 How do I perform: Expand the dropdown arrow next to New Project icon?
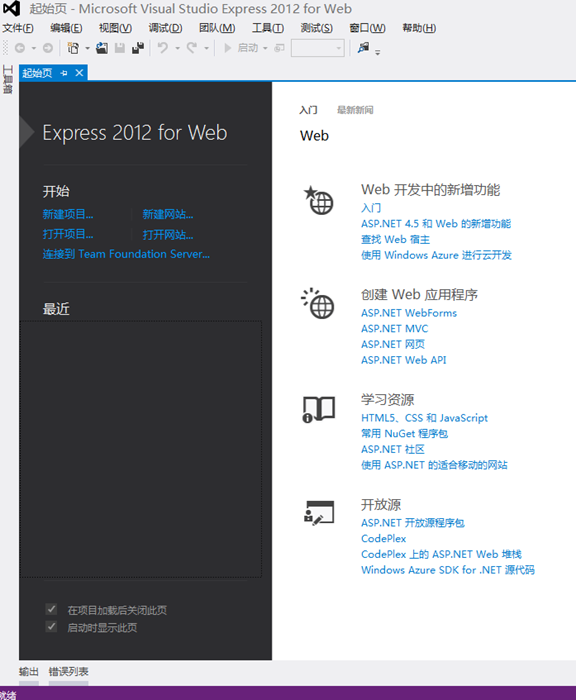pyautogui.click(x=88, y=48)
